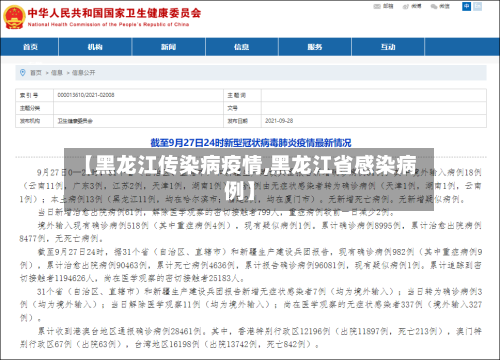Open the 互动 navigation tab
Viewport: 500px width, 360px height.
[x=388, y=47]
